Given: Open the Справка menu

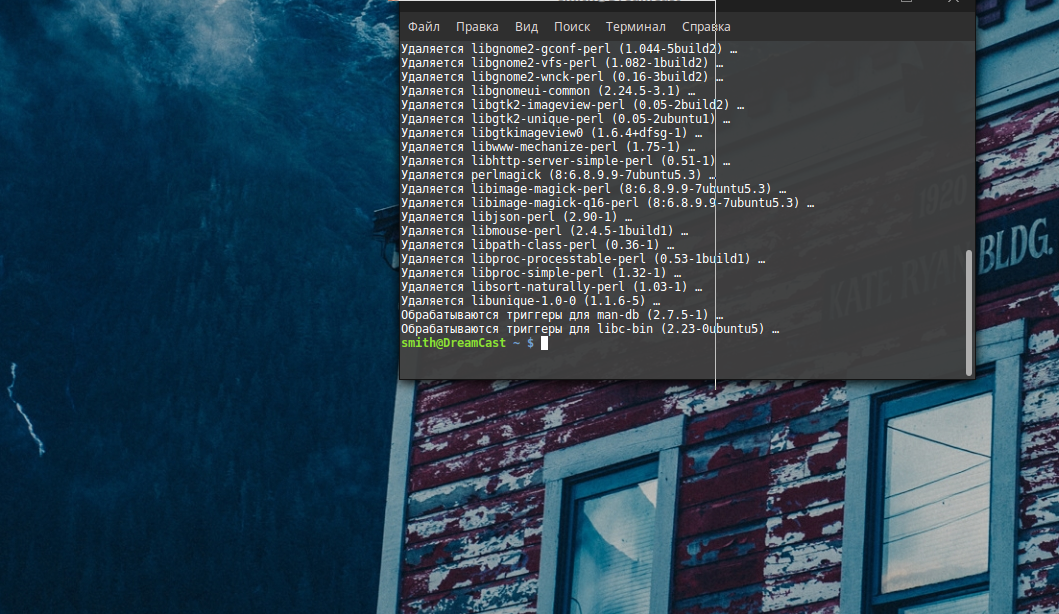Looking at the screenshot, I should pos(706,27).
